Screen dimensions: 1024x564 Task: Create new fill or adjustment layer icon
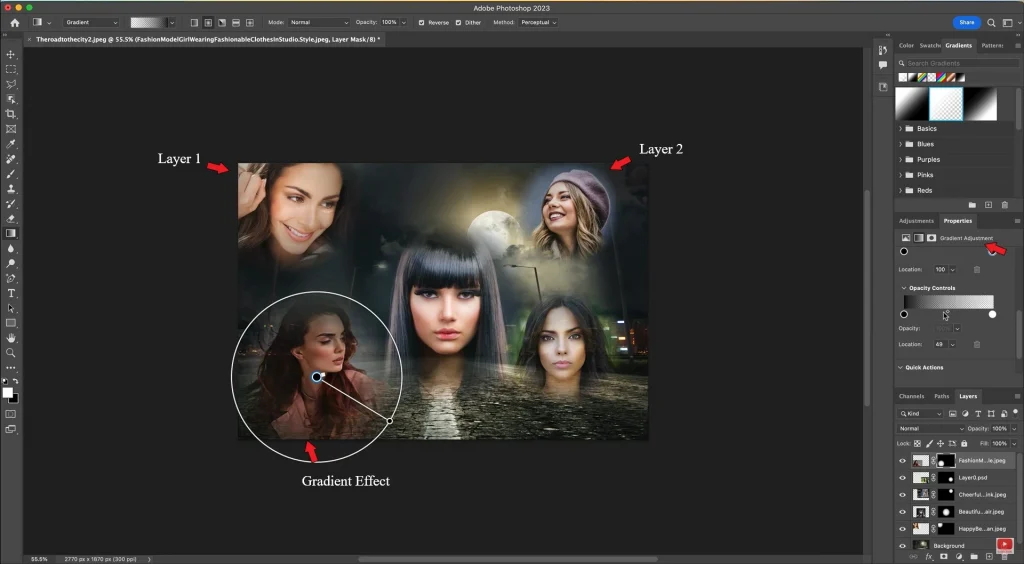coord(959,557)
